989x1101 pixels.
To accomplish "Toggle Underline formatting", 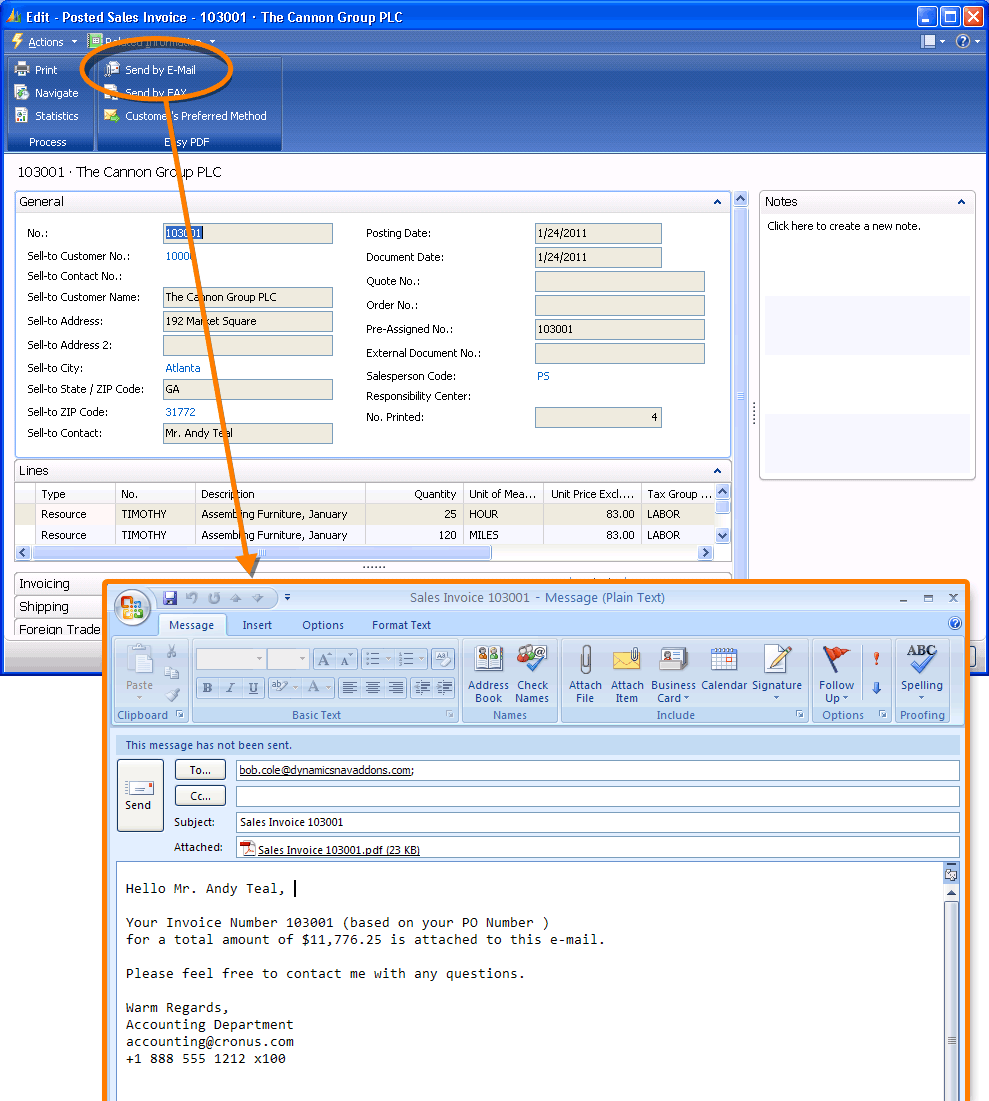I will point(253,687).
